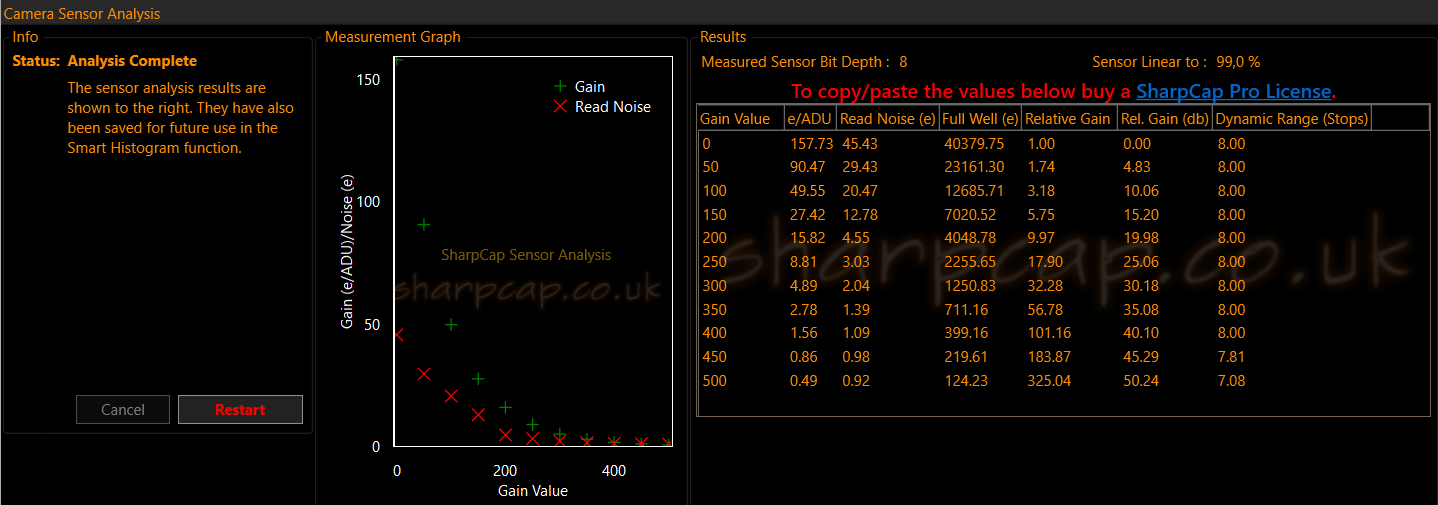
Task: Click e/ADU value 8.81
Action: (x=804, y=262)
